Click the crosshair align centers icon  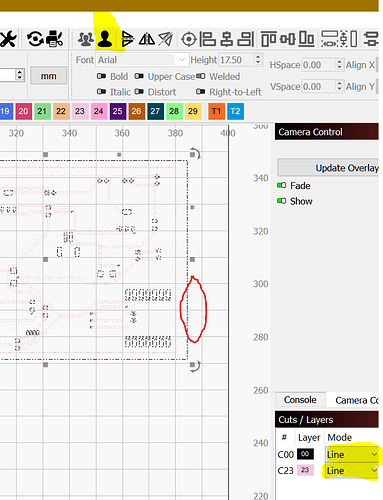tap(189, 39)
